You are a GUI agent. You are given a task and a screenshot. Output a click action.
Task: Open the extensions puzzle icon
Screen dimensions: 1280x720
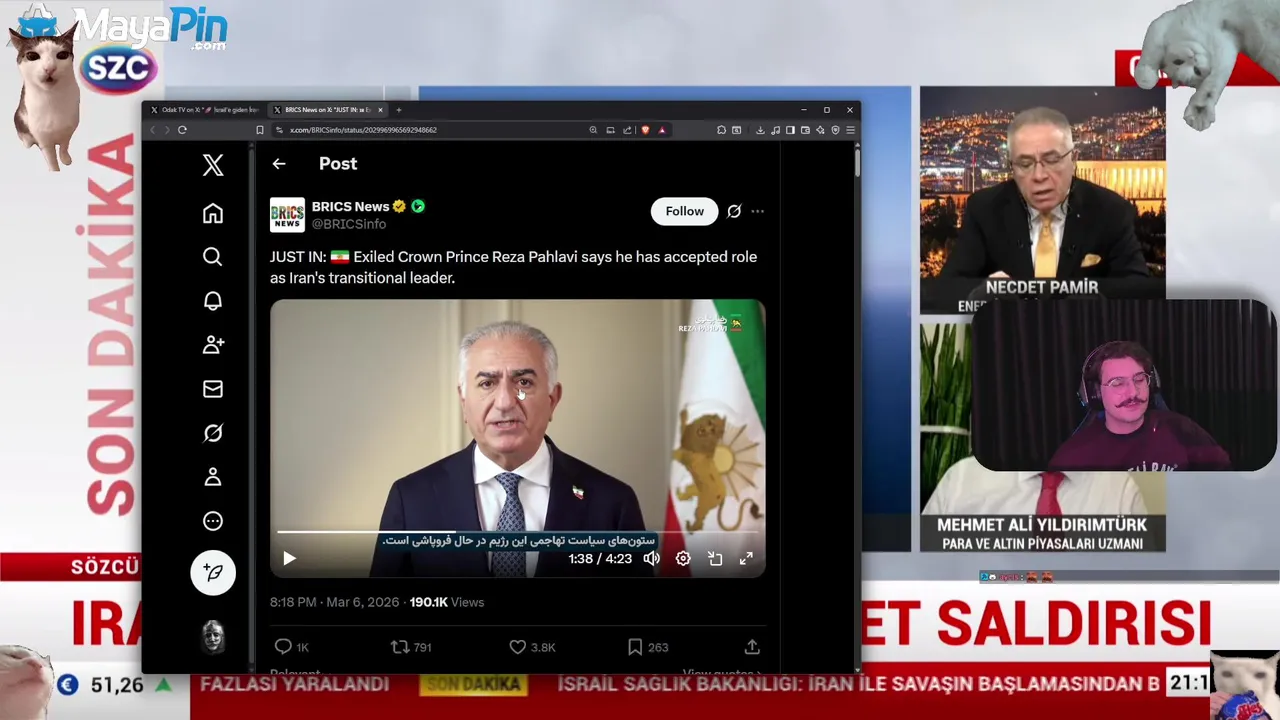[721, 130]
